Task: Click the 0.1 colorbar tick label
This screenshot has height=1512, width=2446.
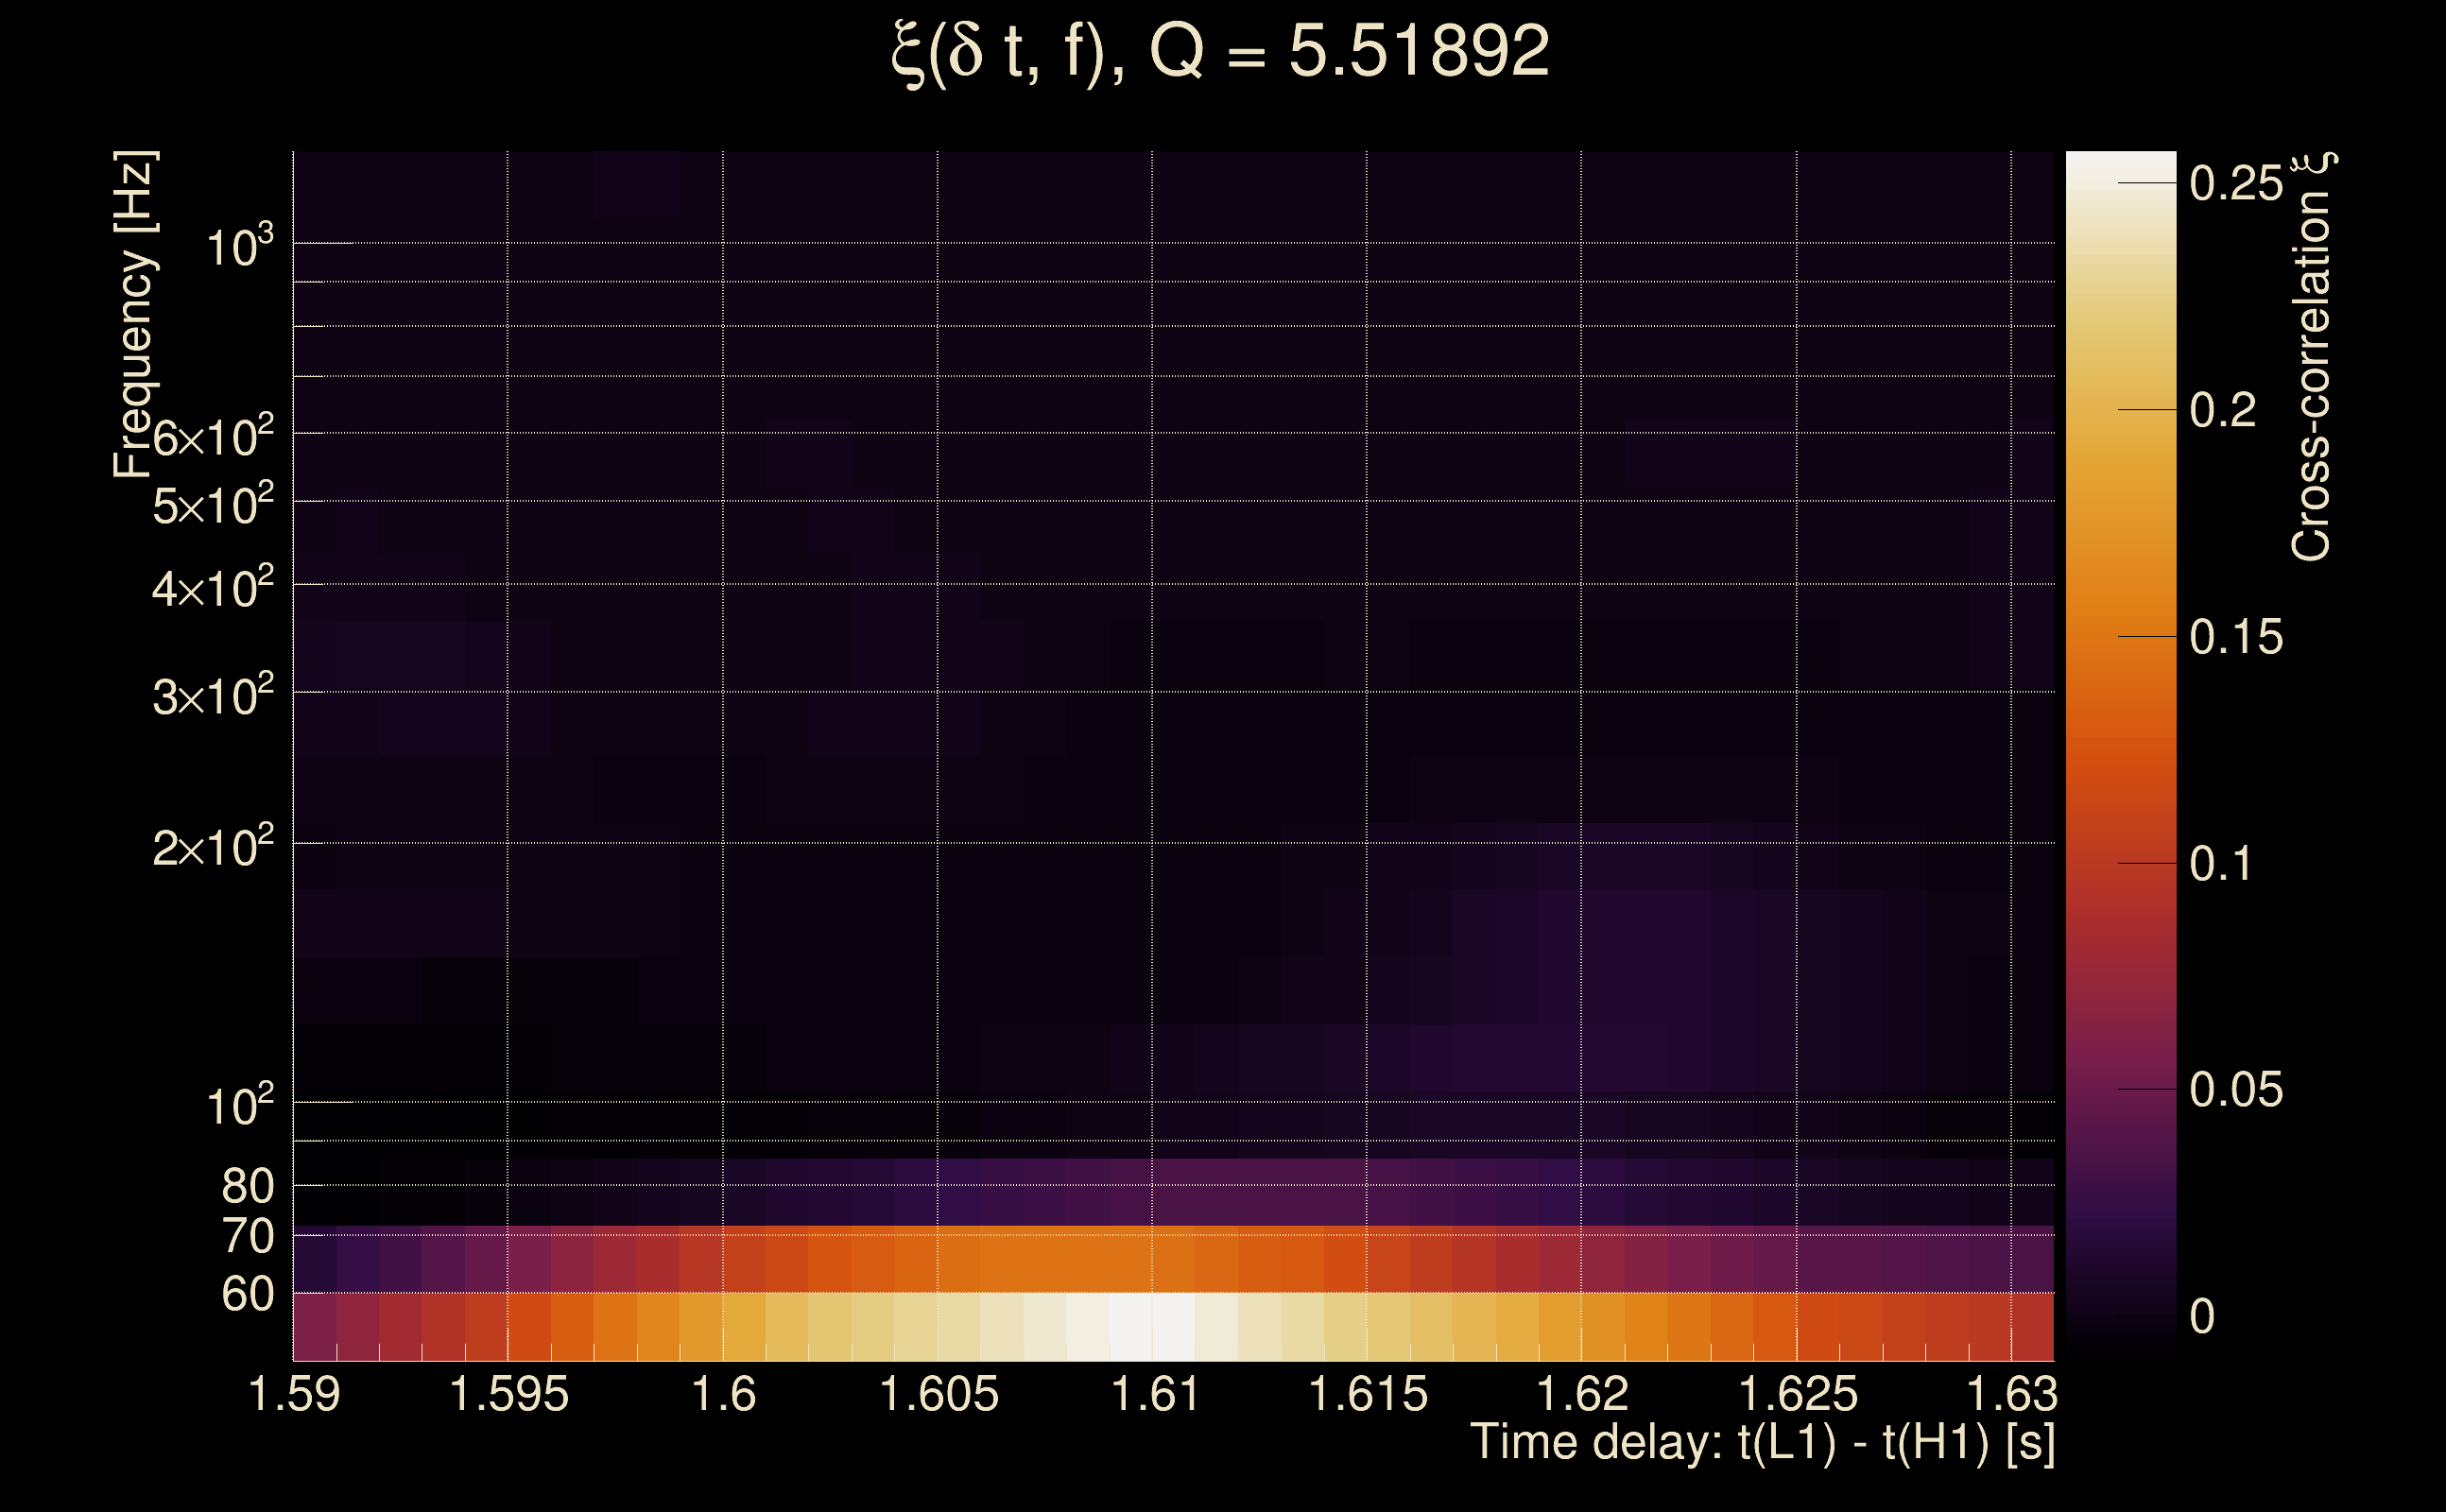Action: coord(2222,864)
